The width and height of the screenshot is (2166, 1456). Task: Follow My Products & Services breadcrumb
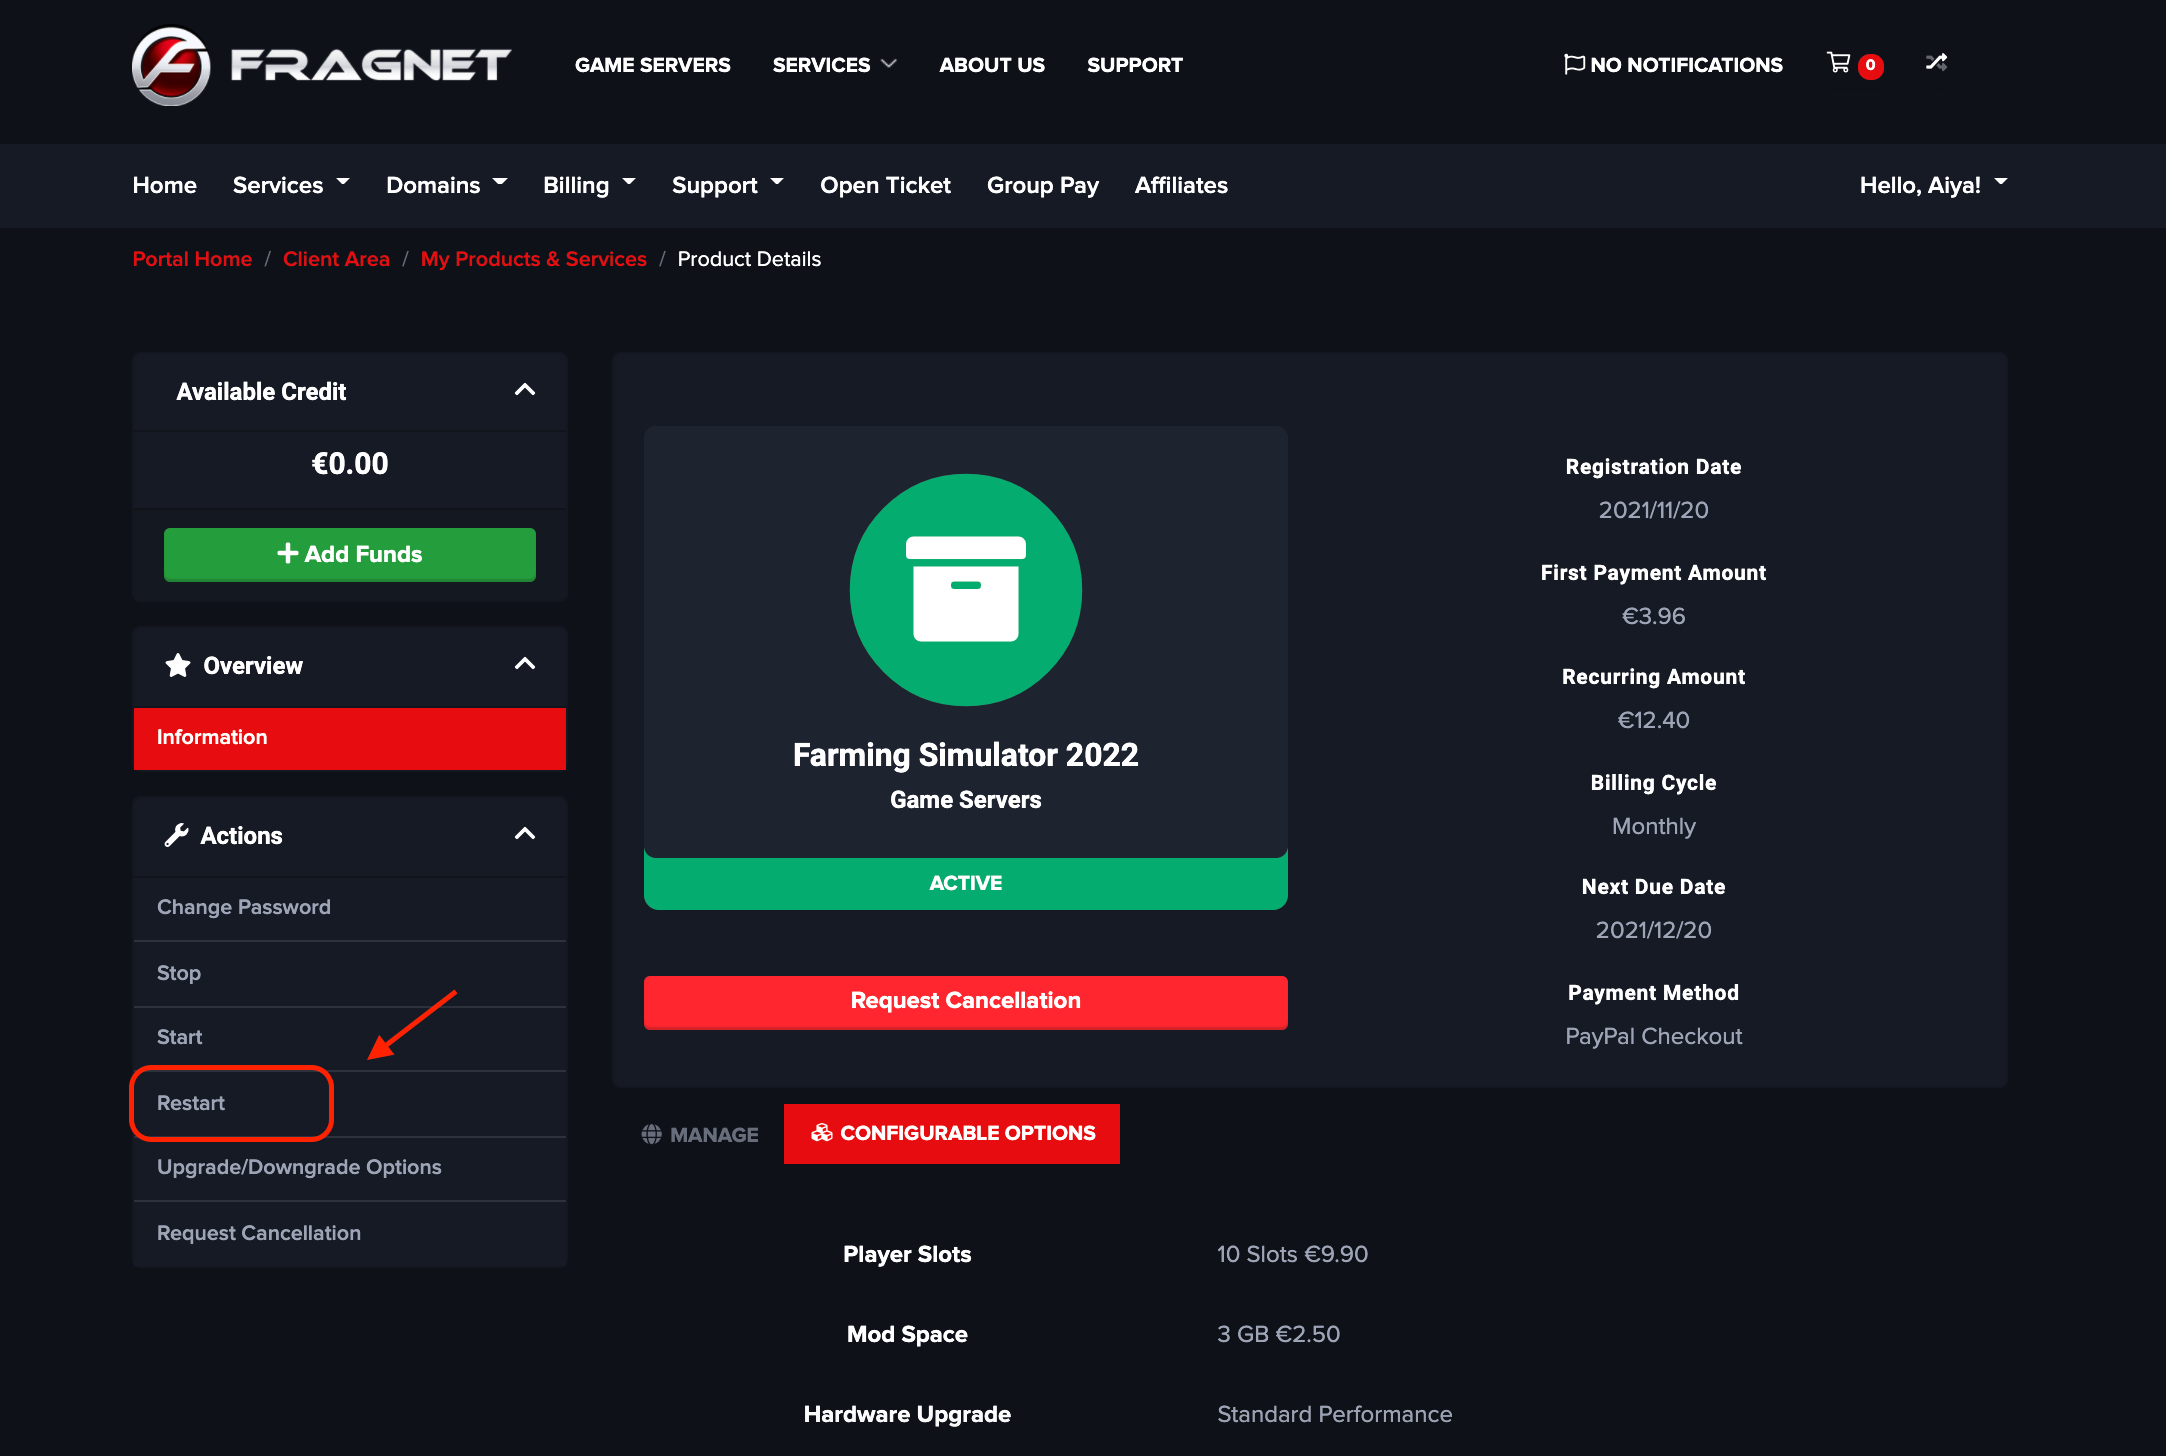(534, 259)
